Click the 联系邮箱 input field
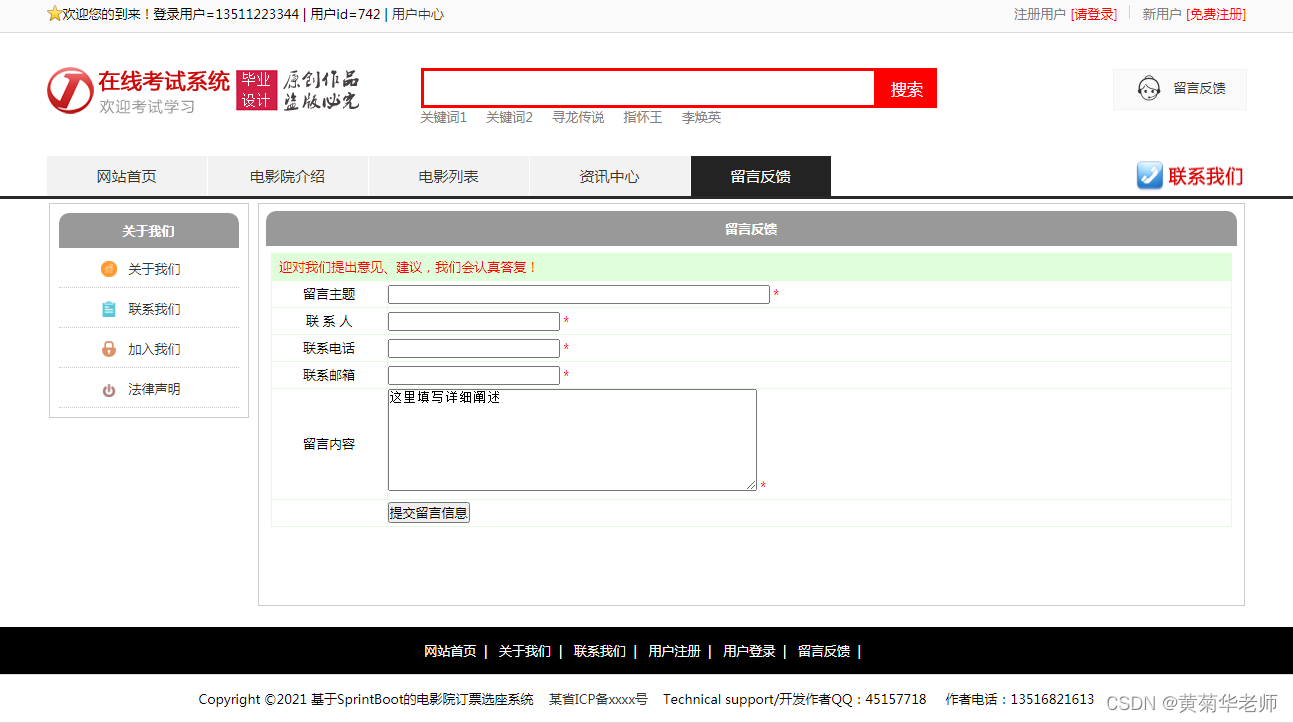The width and height of the screenshot is (1293, 723). tap(474, 376)
